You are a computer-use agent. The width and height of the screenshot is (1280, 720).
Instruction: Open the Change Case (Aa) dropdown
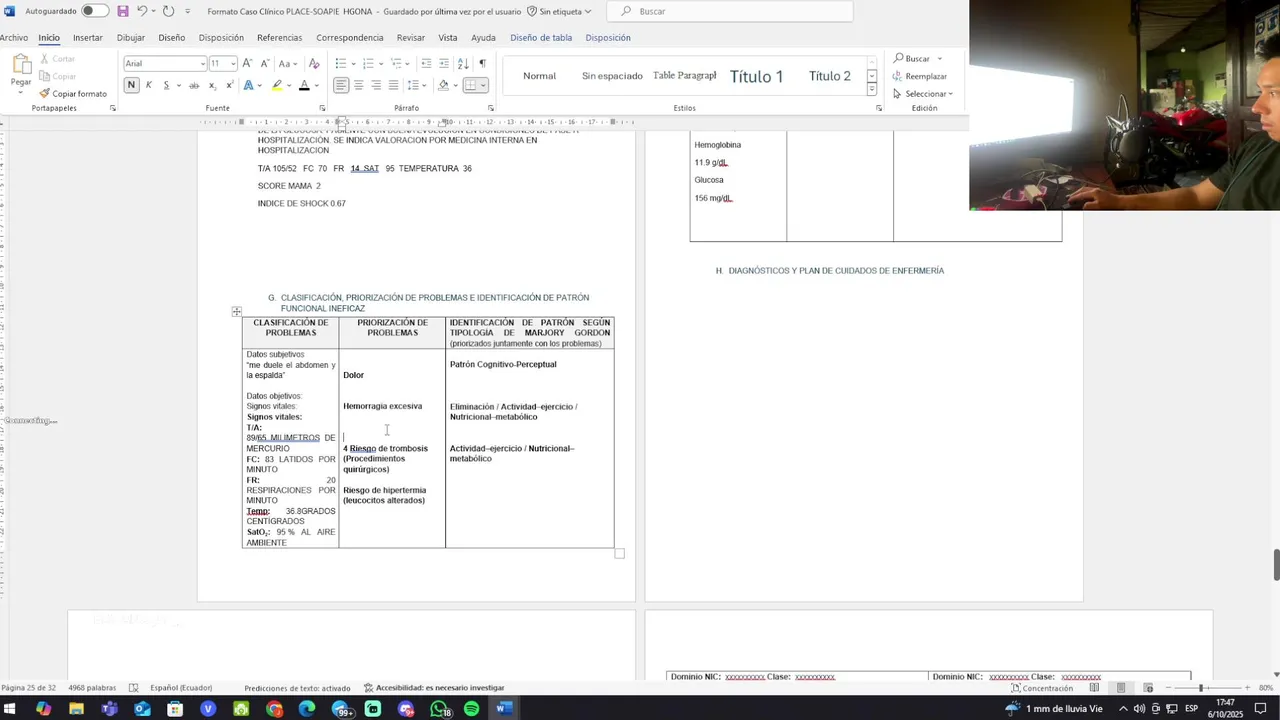point(287,63)
